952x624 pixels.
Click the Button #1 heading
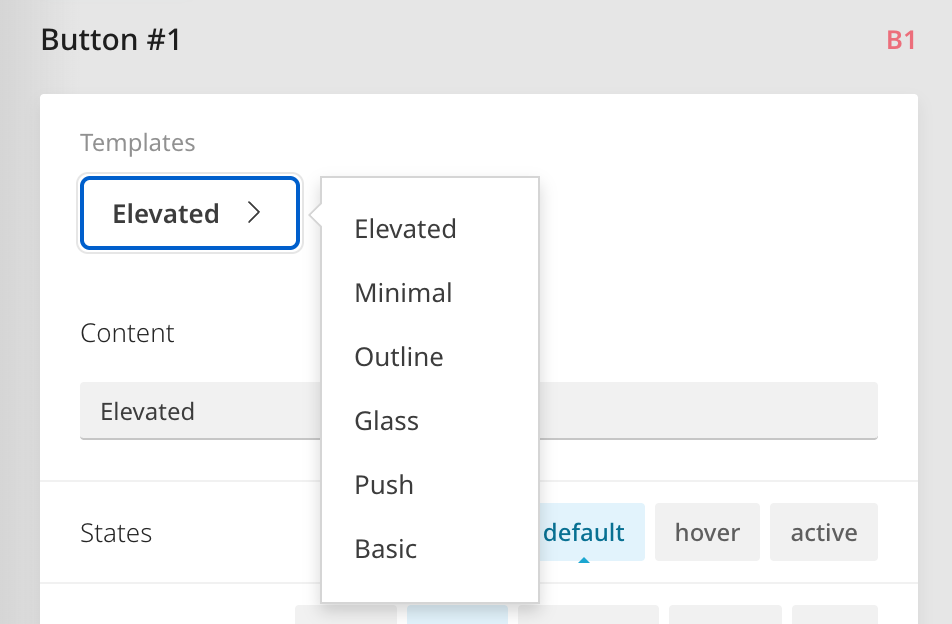coord(111,40)
